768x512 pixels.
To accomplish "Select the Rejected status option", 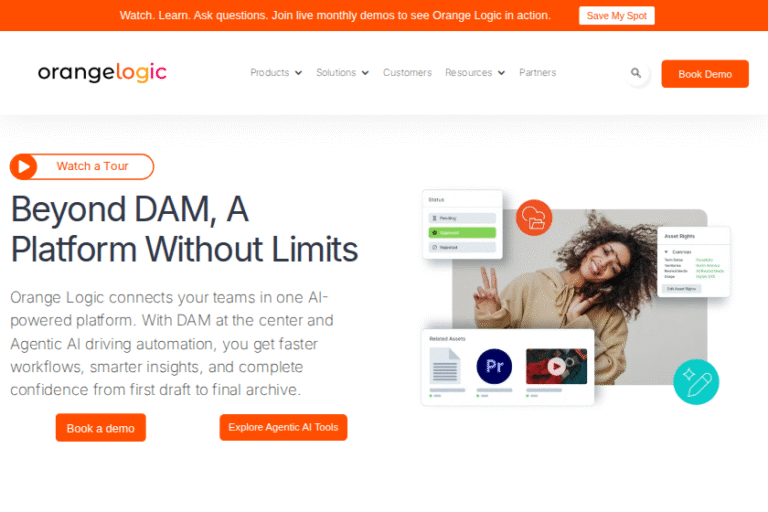I will (462, 247).
